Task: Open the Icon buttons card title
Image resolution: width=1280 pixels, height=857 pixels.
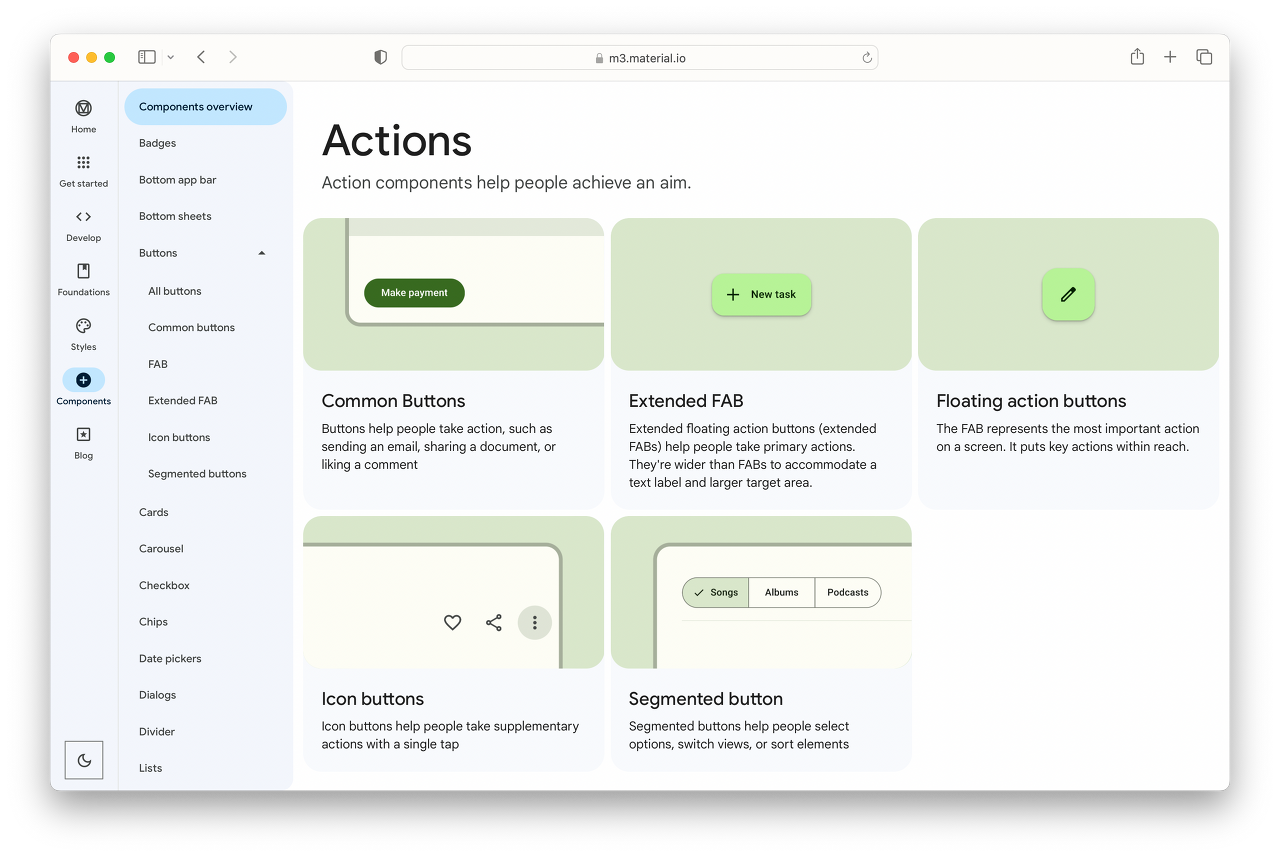Action: click(x=372, y=699)
